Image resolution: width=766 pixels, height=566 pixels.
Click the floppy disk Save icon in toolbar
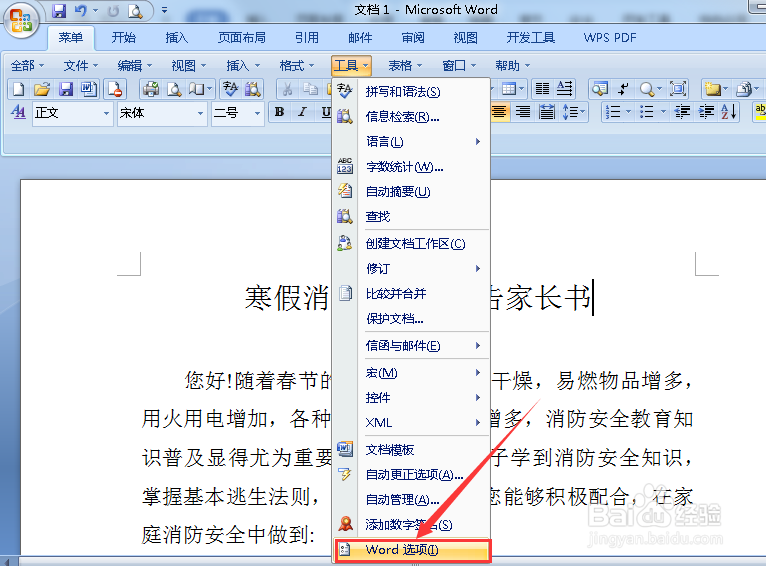pos(66,89)
